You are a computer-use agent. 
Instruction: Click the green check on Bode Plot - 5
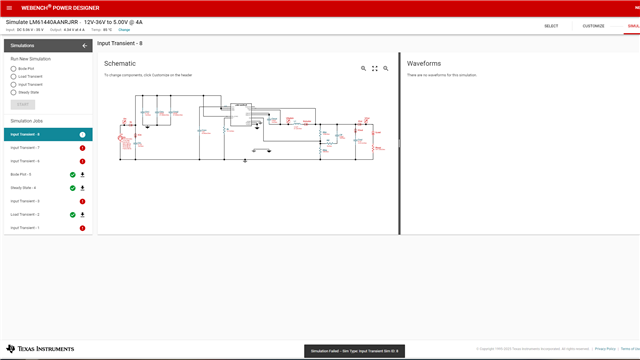pos(73,175)
